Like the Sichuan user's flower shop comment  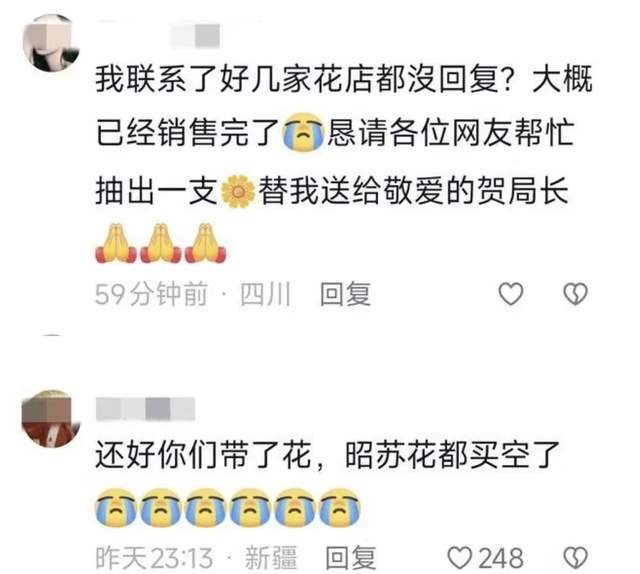[x=511, y=294]
